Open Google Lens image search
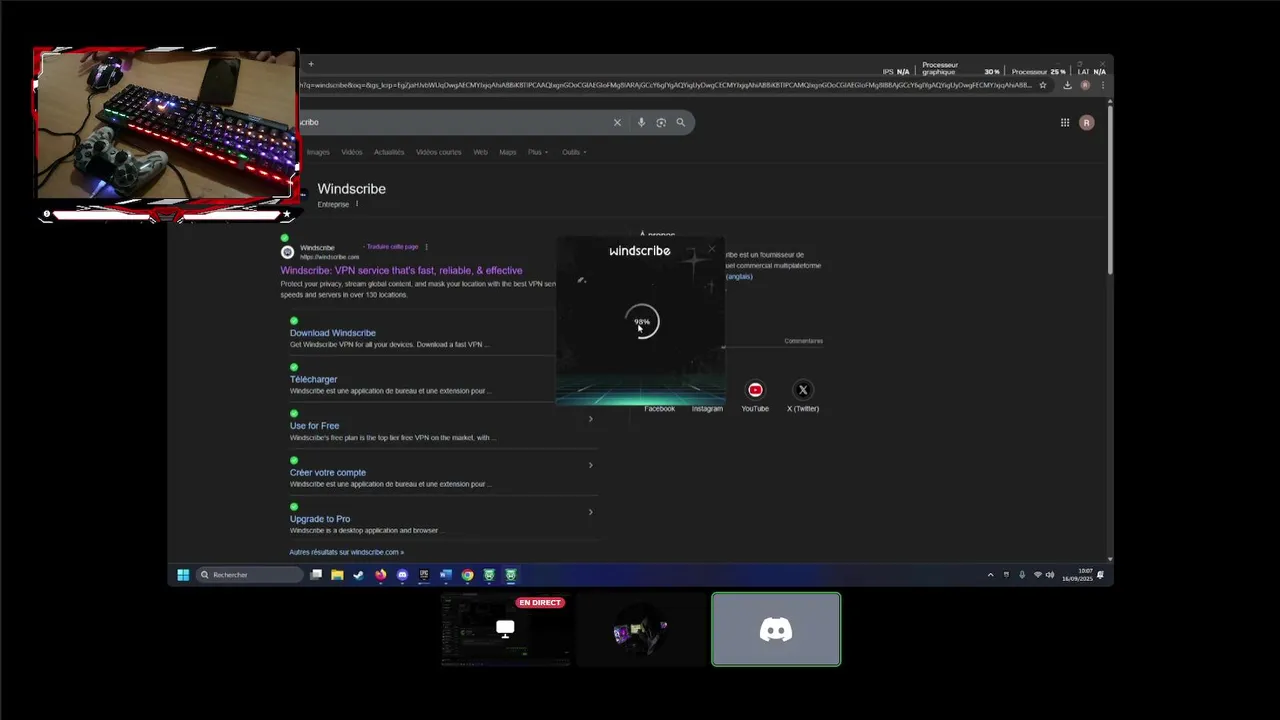 (661, 122)
